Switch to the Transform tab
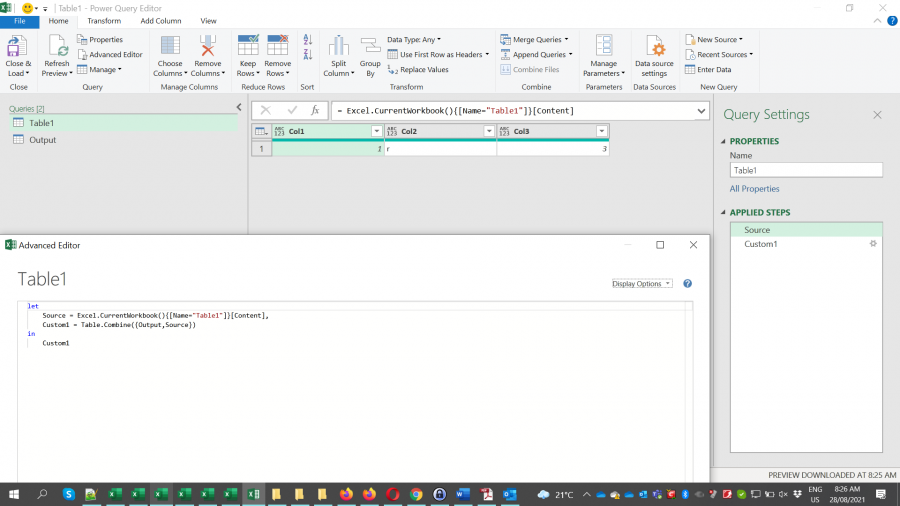Viewport: 900px width, 506px height. pos(104,21)
